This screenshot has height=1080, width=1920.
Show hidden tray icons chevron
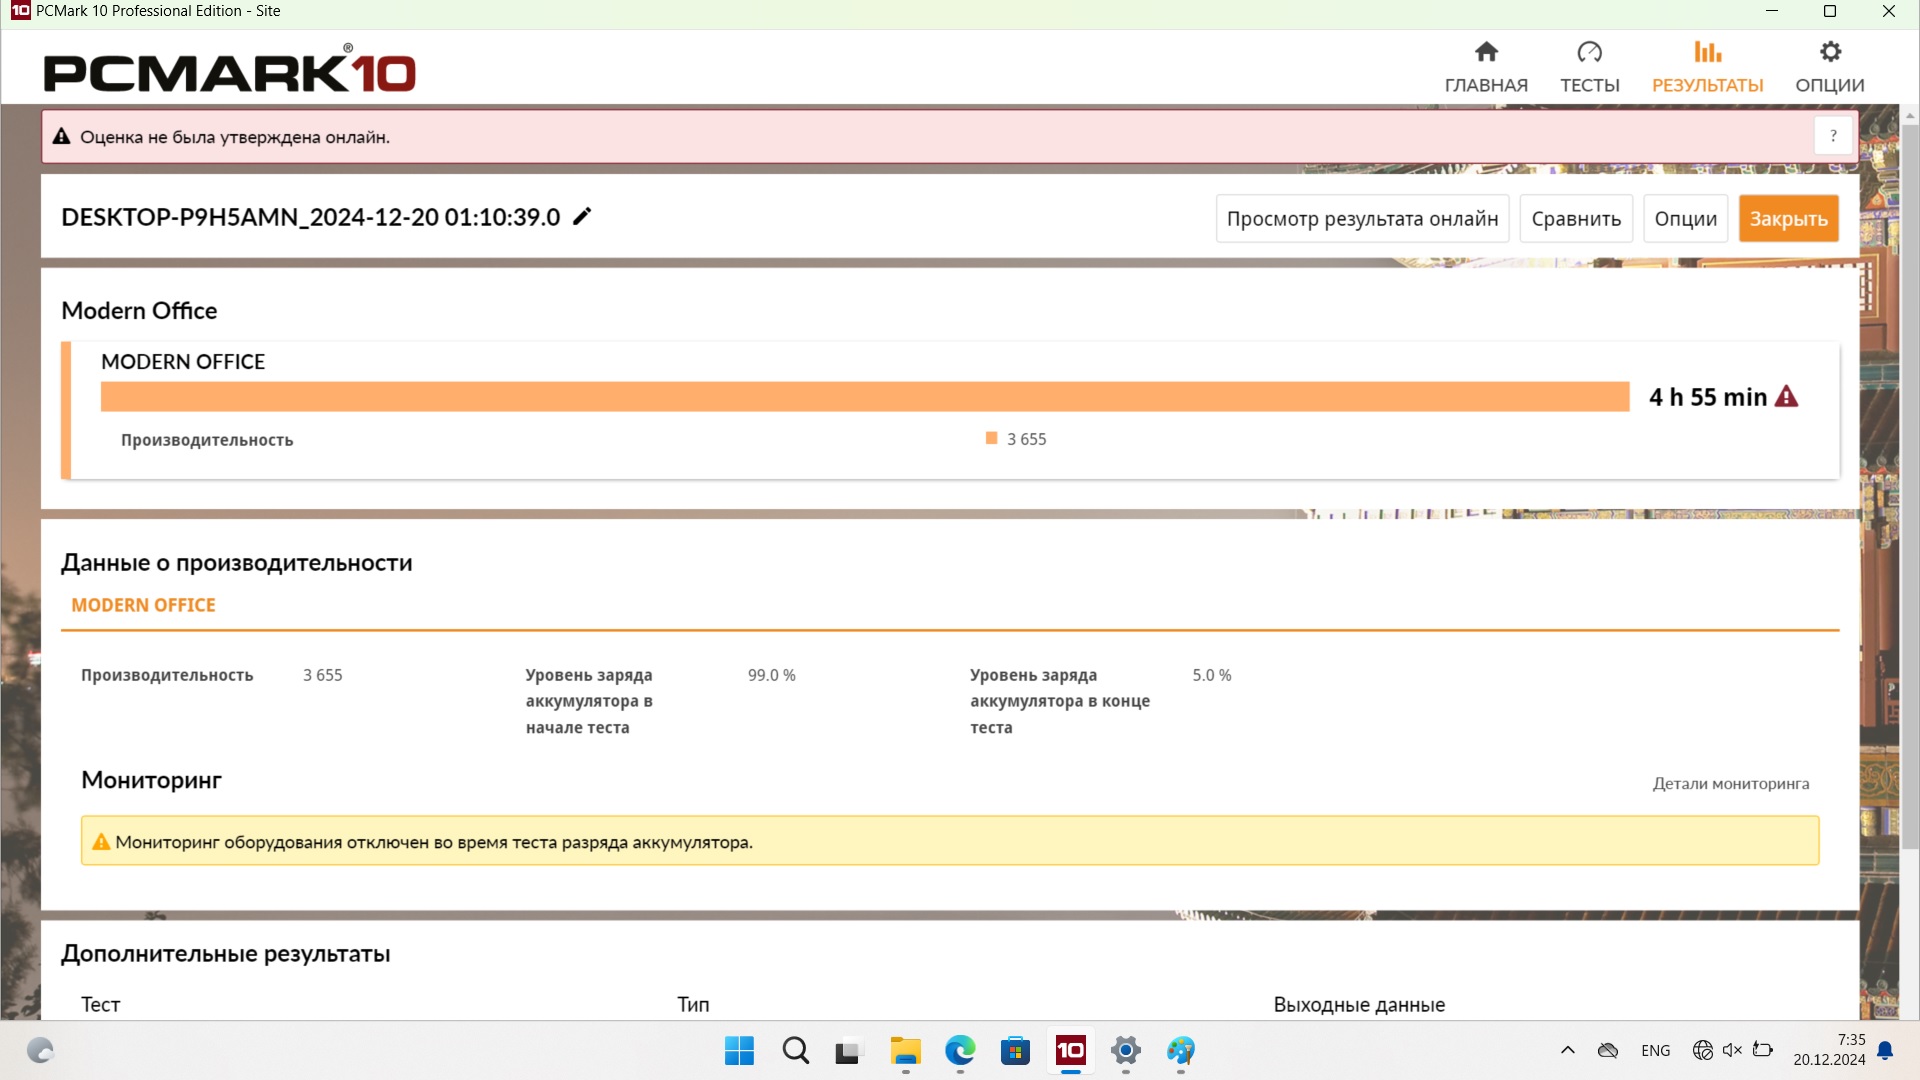(x=1567, y=1050)
